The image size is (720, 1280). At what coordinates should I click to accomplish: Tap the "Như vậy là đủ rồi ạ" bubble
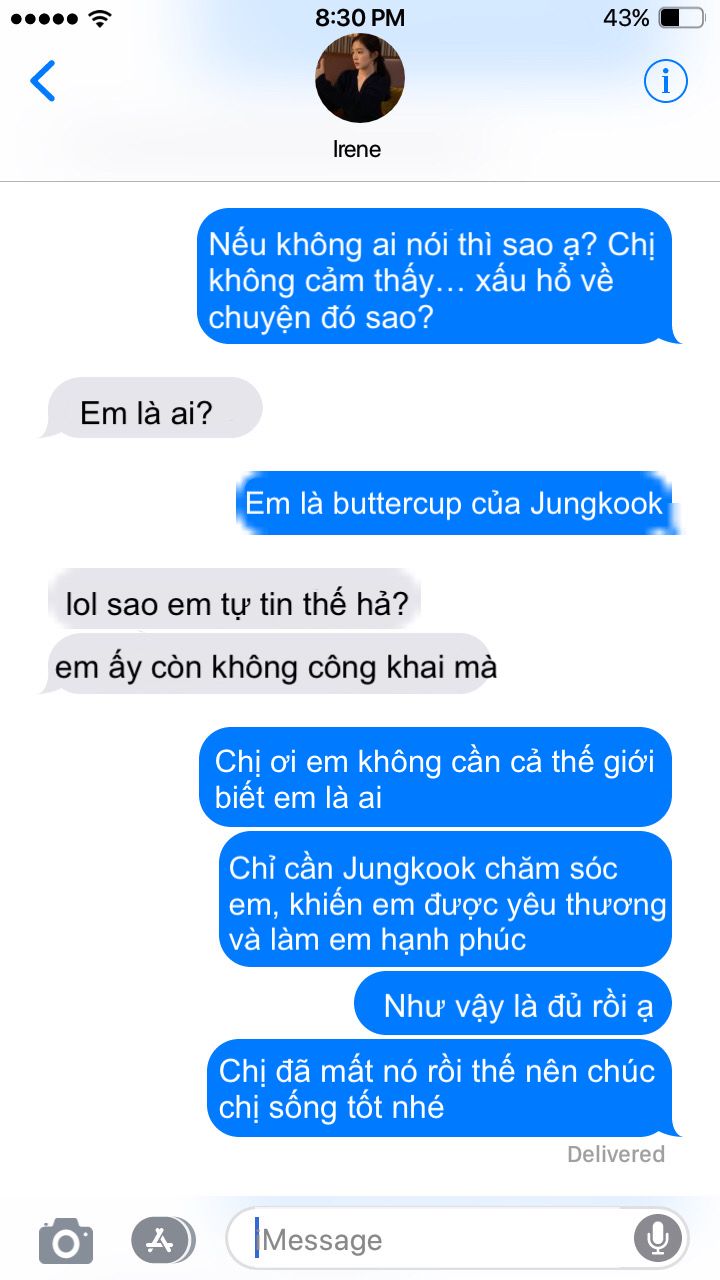[x=512, y=1003]
